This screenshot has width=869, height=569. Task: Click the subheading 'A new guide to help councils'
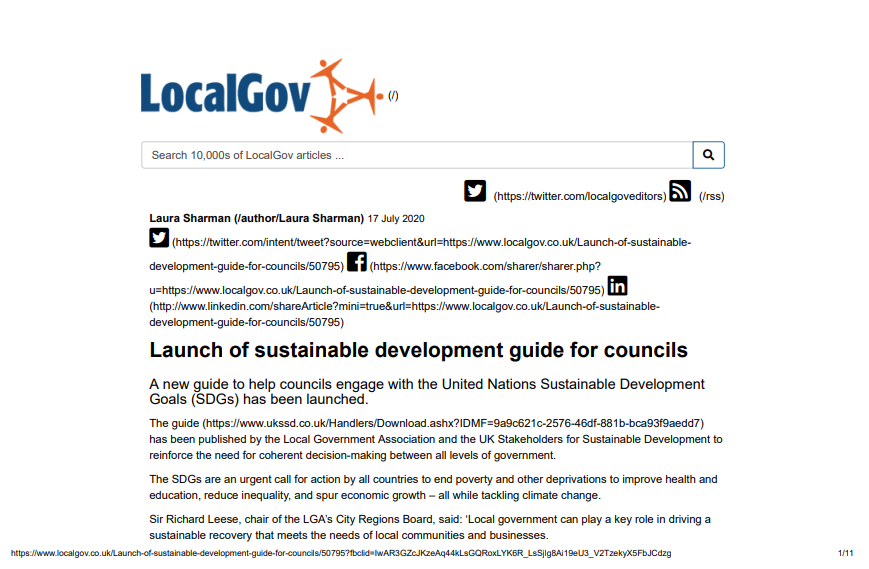coord(427,392)
